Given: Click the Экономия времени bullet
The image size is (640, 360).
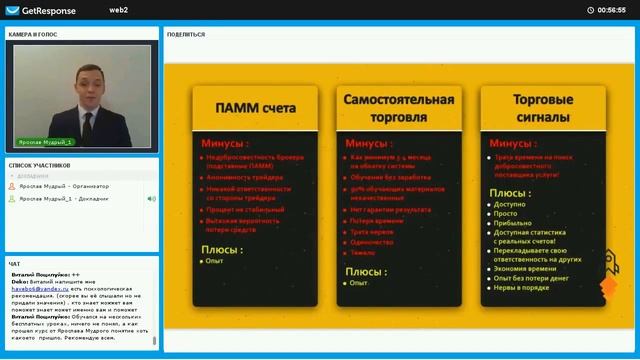Looking at the screenshot, I should (x=525, y=269).
